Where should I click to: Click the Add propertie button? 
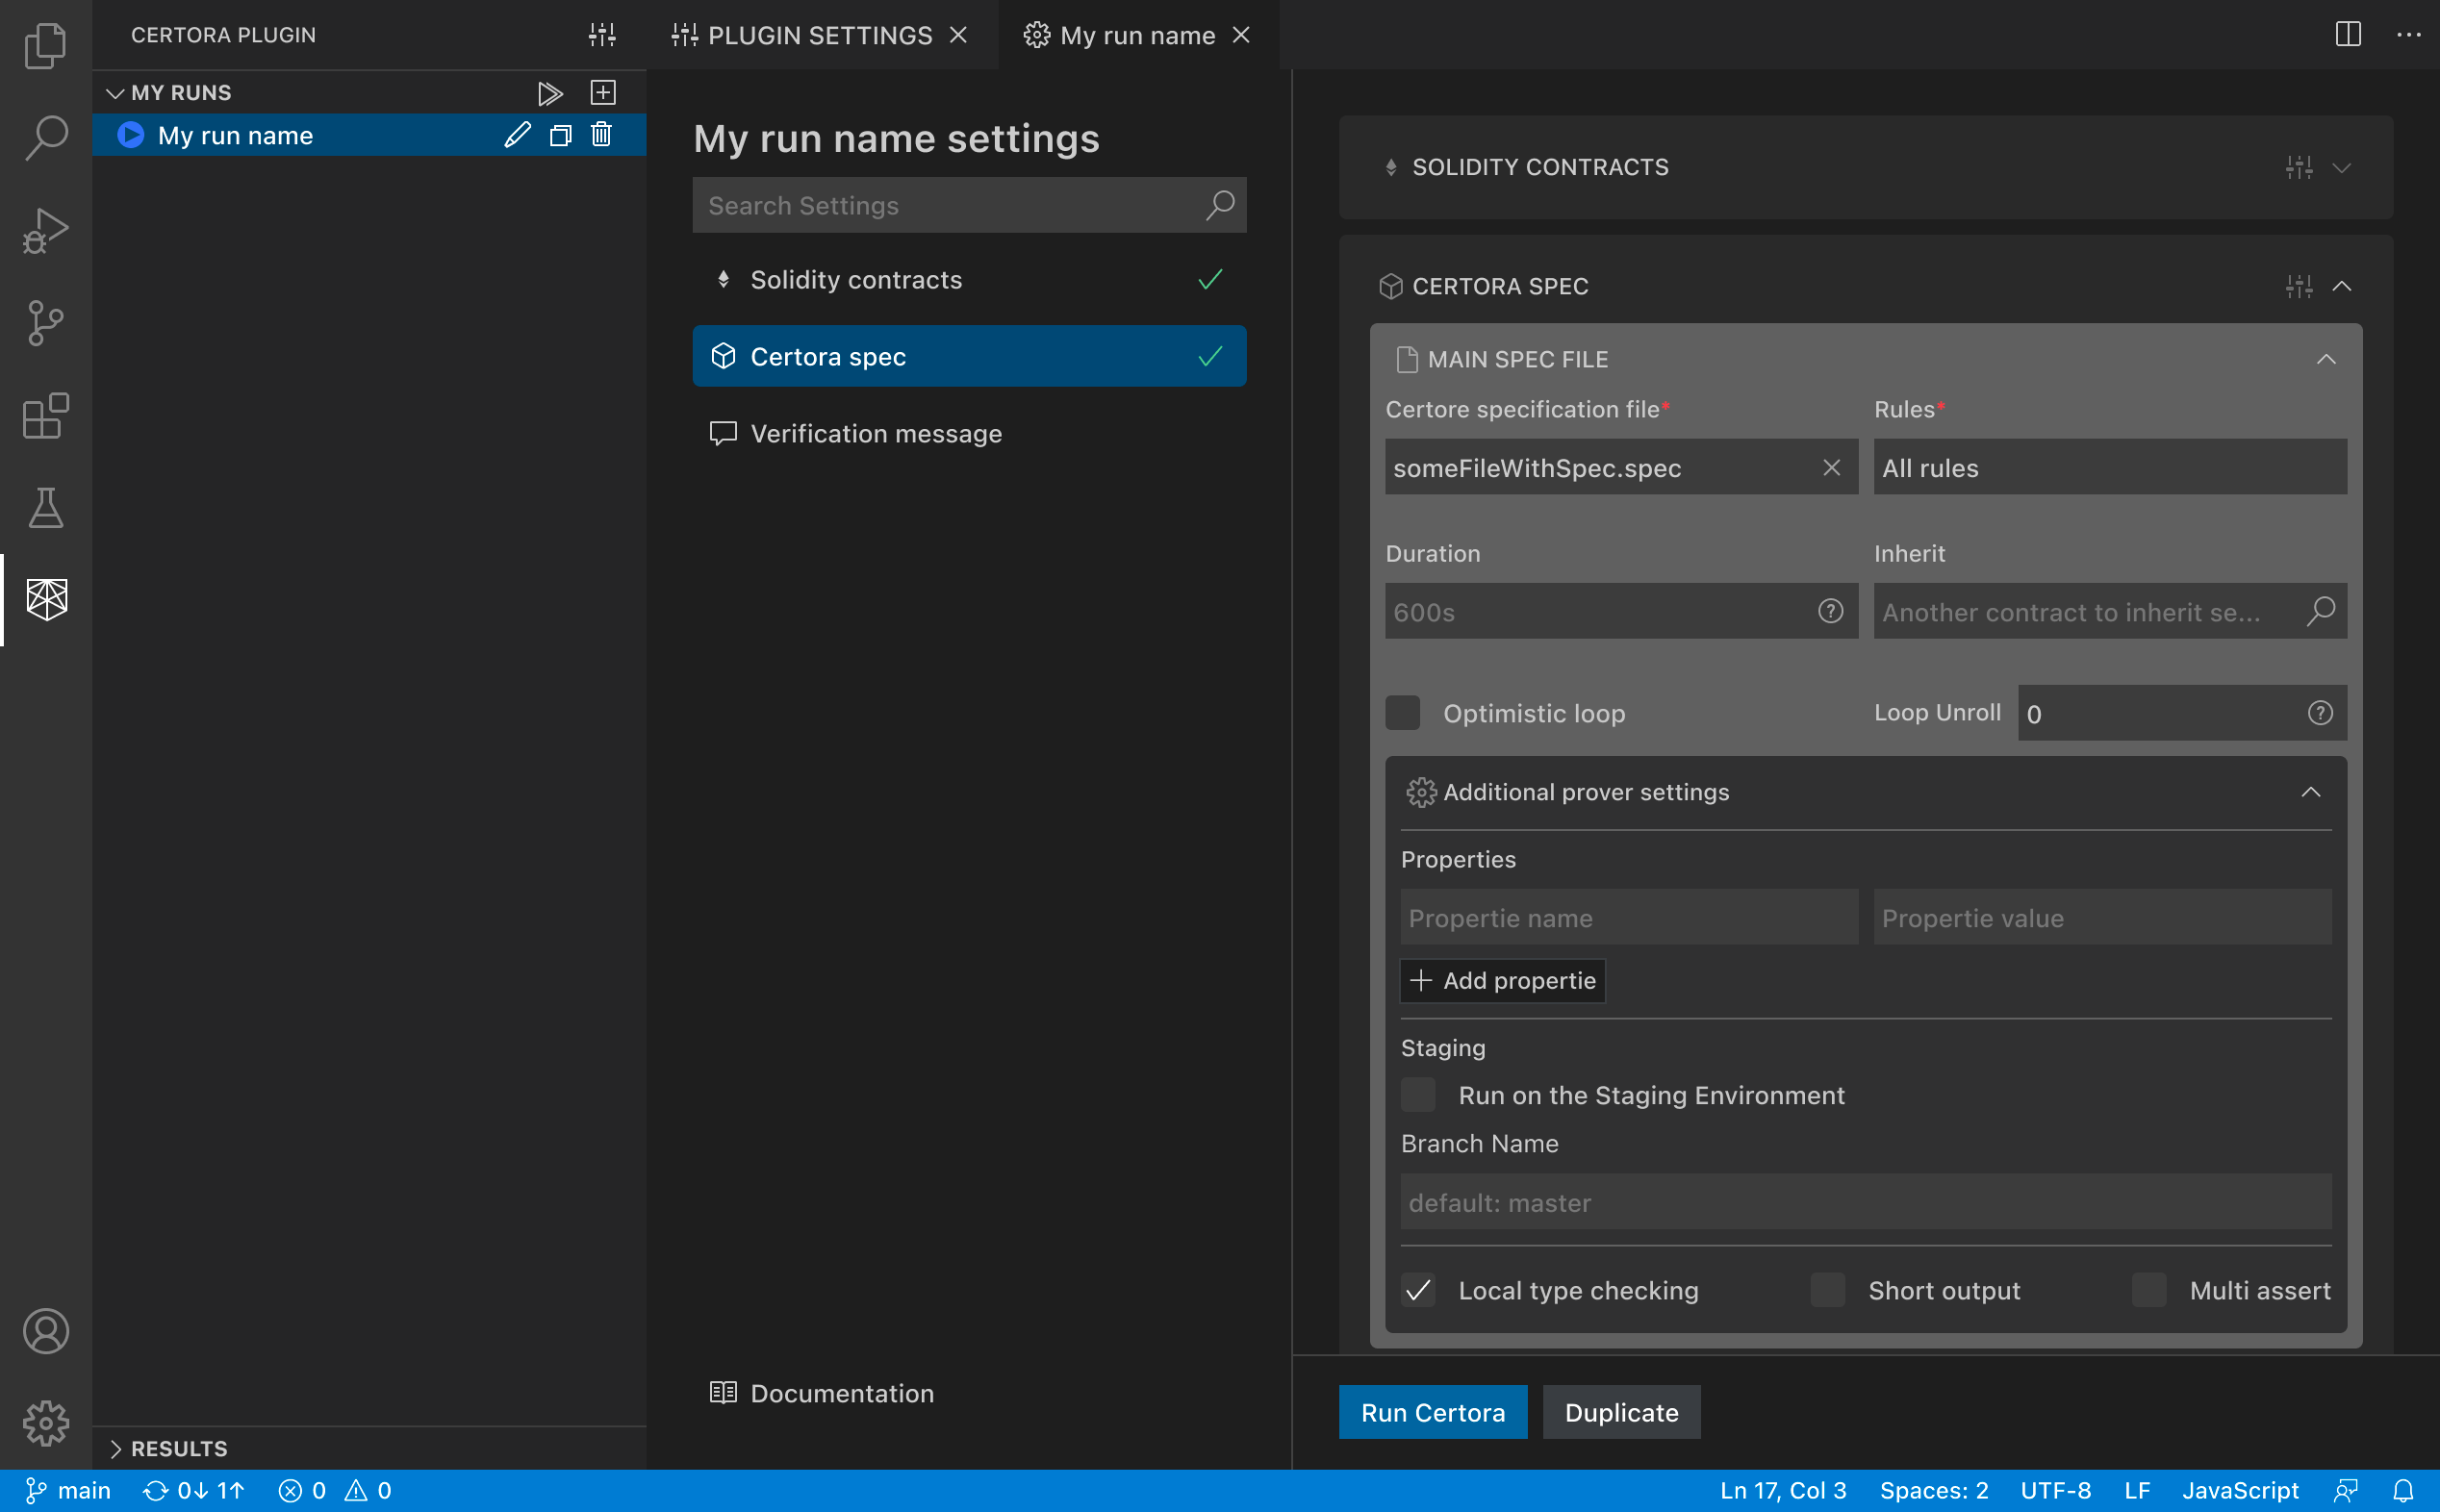click(x=1502, y=981)
